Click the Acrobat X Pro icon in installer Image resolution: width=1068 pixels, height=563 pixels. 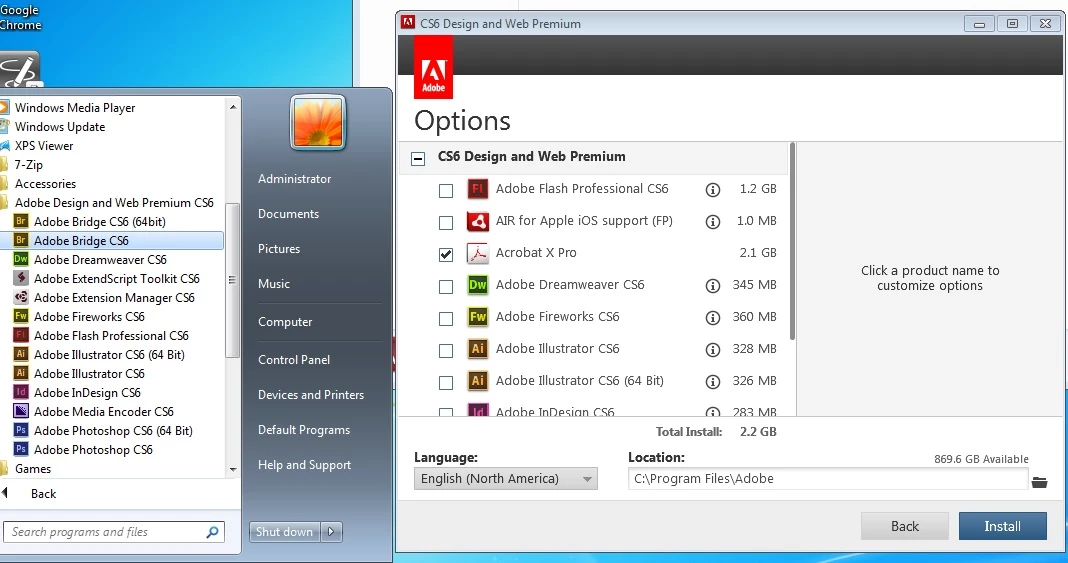477,253
